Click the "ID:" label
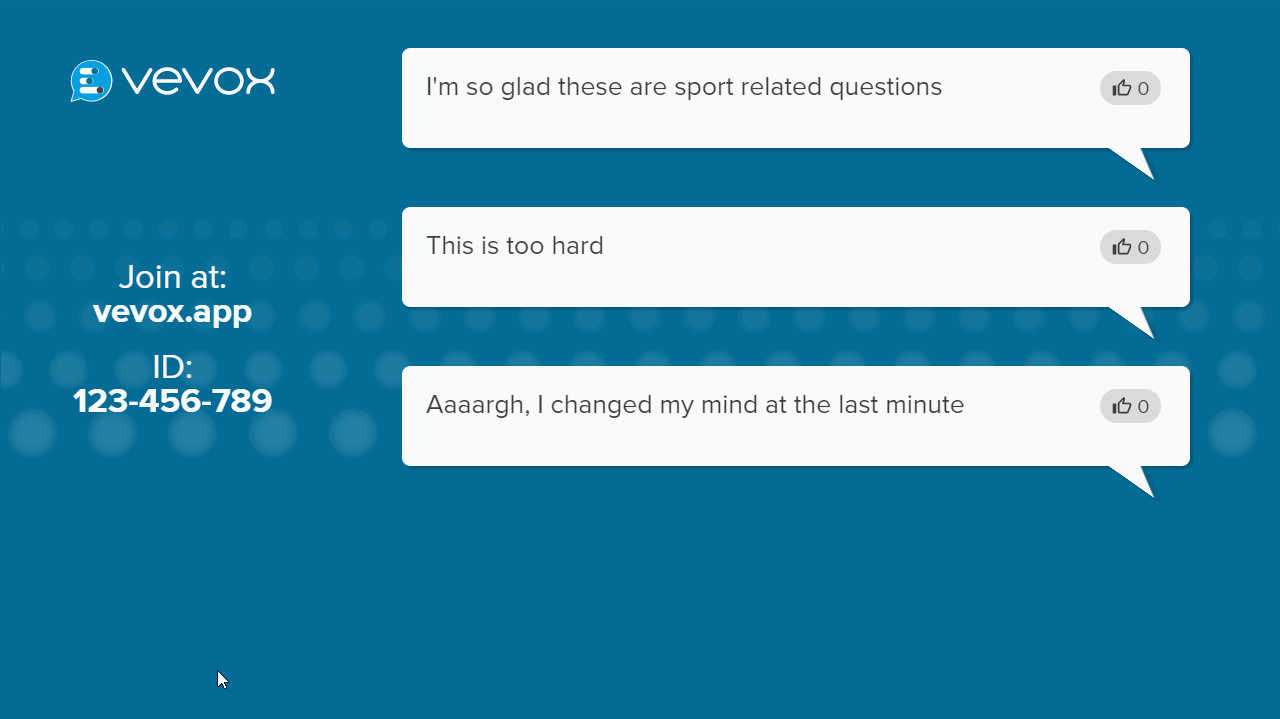The image size is (1280, 719). 172,367
